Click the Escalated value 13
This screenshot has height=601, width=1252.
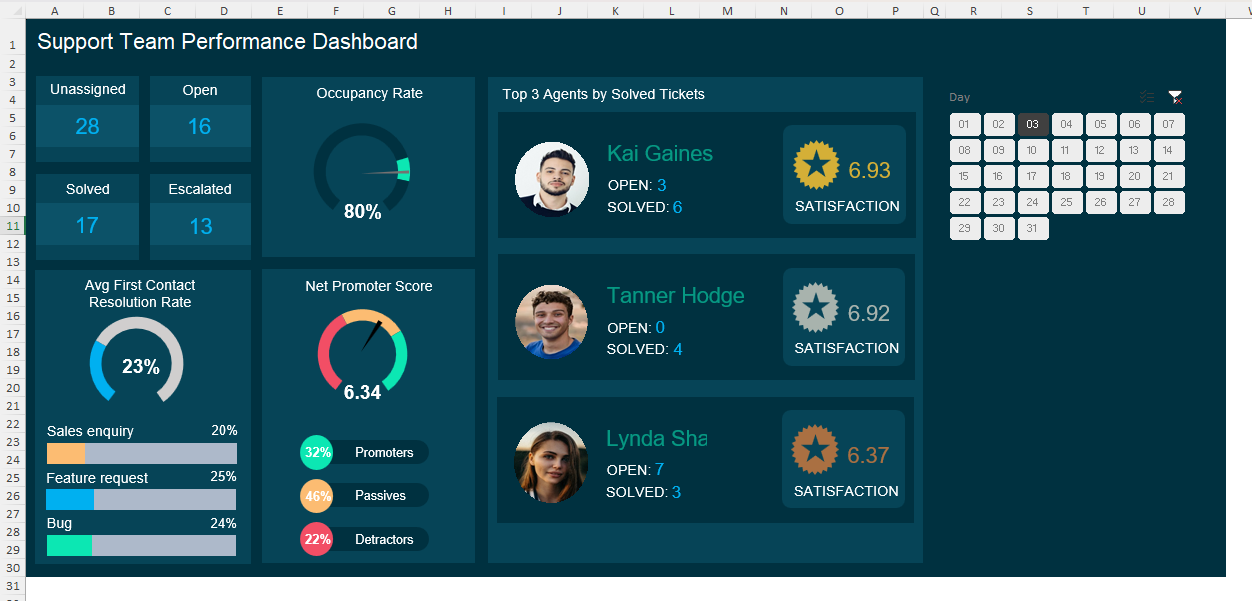coord(200,226)
